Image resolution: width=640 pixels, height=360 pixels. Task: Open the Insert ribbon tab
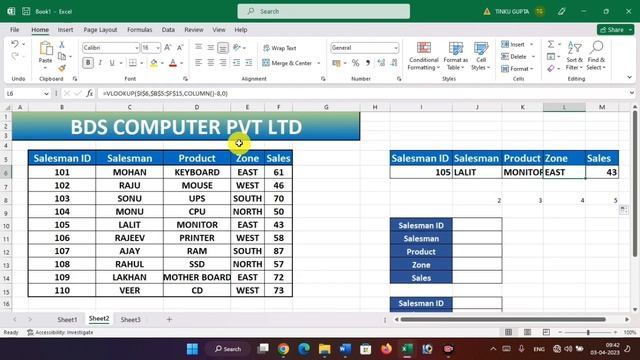point(65,30)
